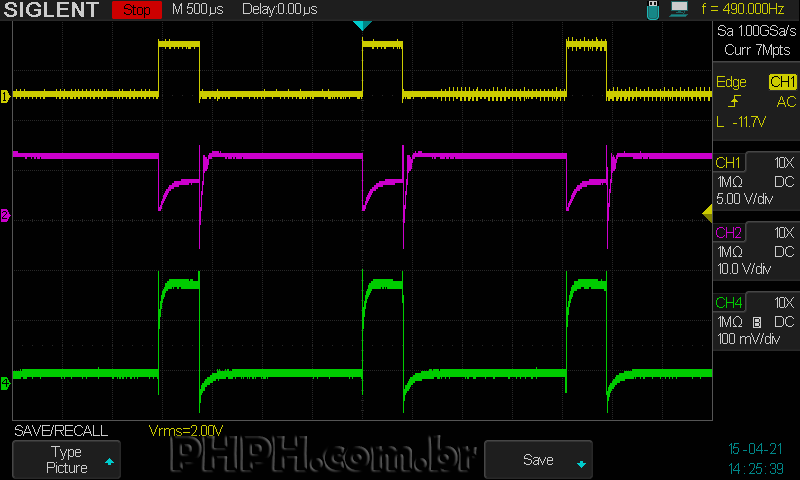Click the f = 490.000Hz frequency readout
Screen dimensions: 800x480
click(x=742, y=9)
